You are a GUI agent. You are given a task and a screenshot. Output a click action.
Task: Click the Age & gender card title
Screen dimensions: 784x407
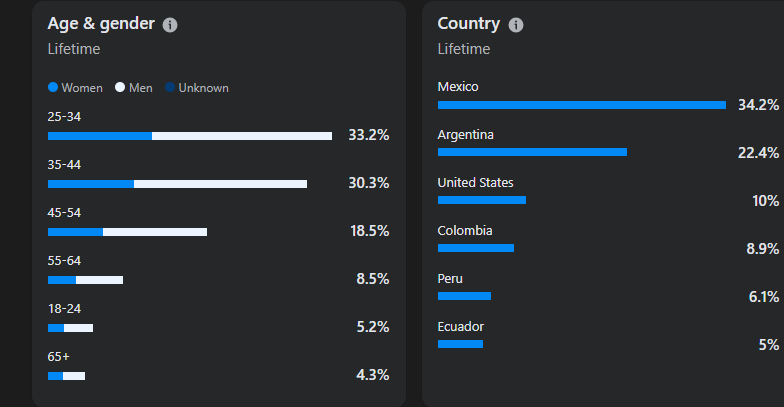[x=101, y=24]
